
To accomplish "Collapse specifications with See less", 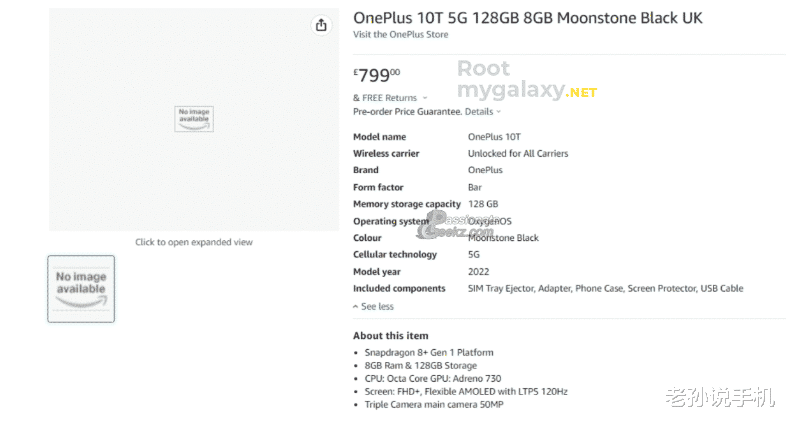I will (x=374, y=306).
